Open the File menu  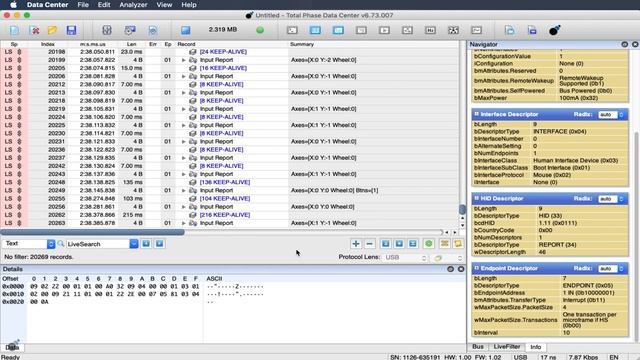pyautogui.click(x=83, y=5)
